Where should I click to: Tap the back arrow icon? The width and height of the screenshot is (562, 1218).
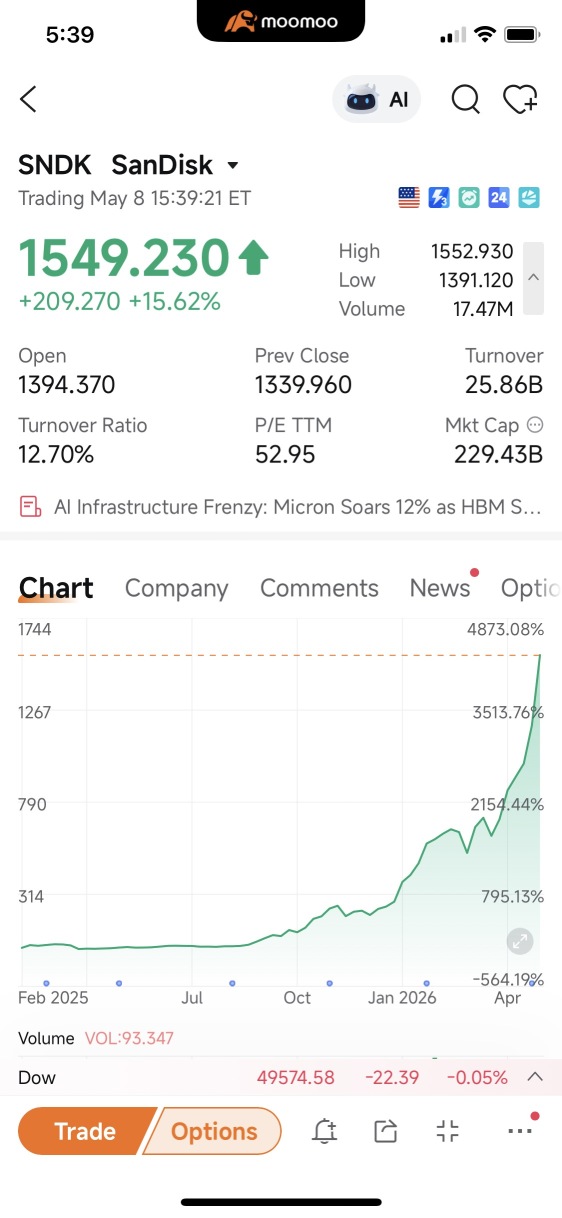28,99
